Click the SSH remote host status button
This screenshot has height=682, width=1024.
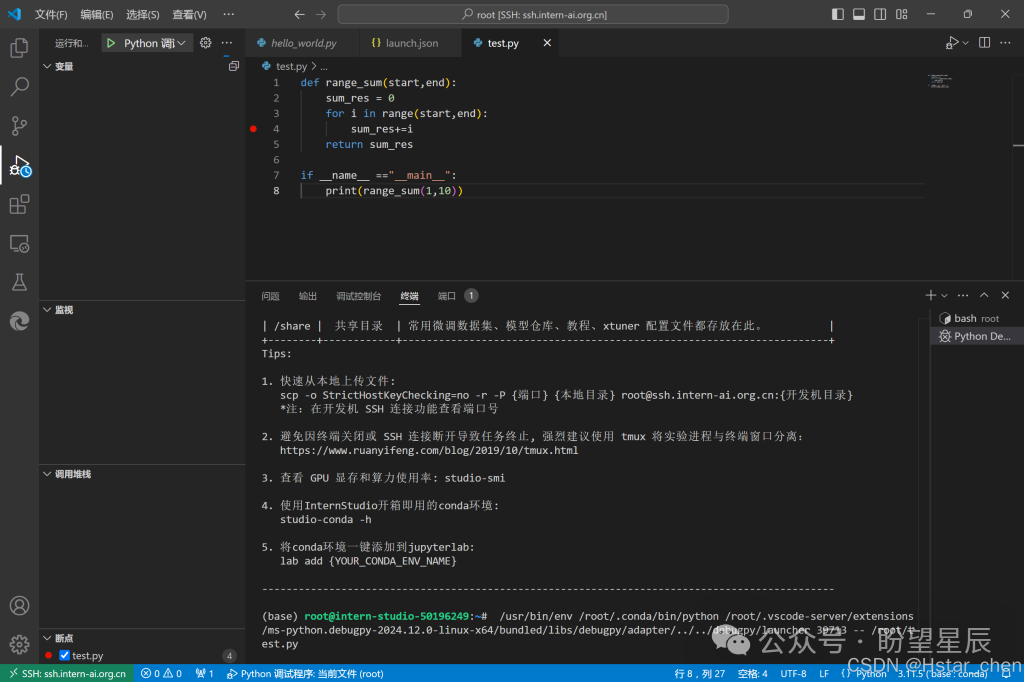click(67, 674)
